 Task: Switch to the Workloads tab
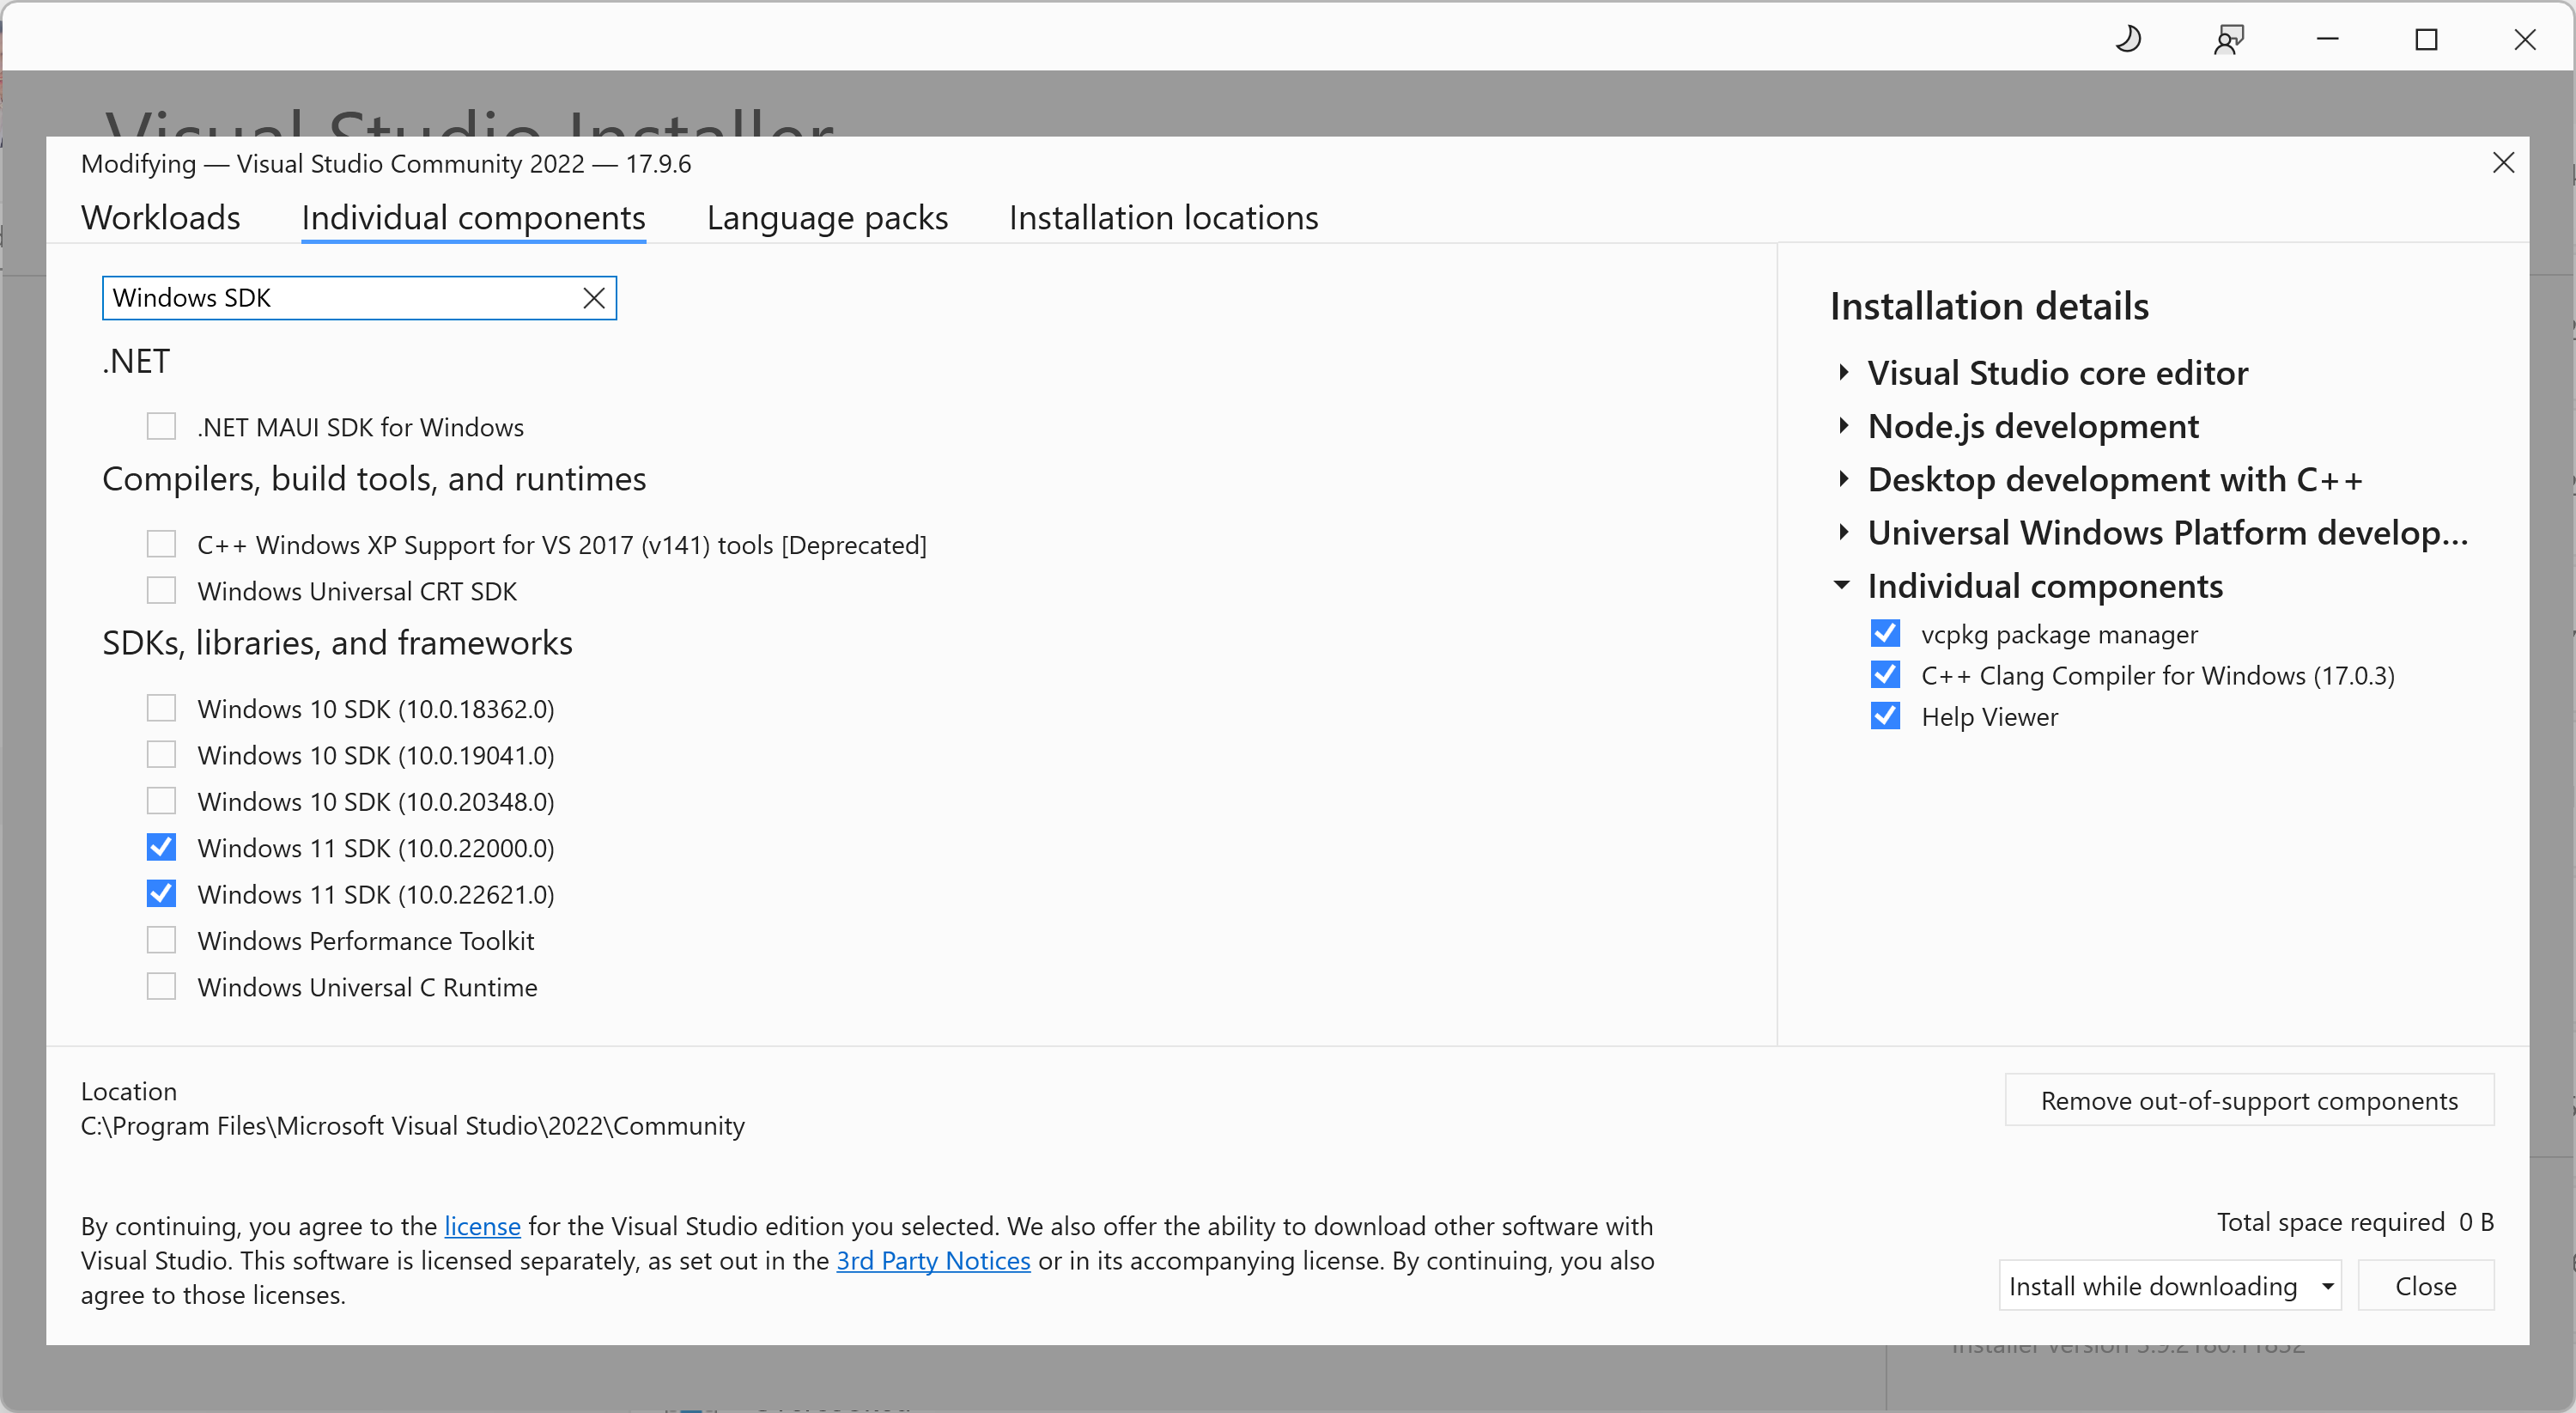161,218
